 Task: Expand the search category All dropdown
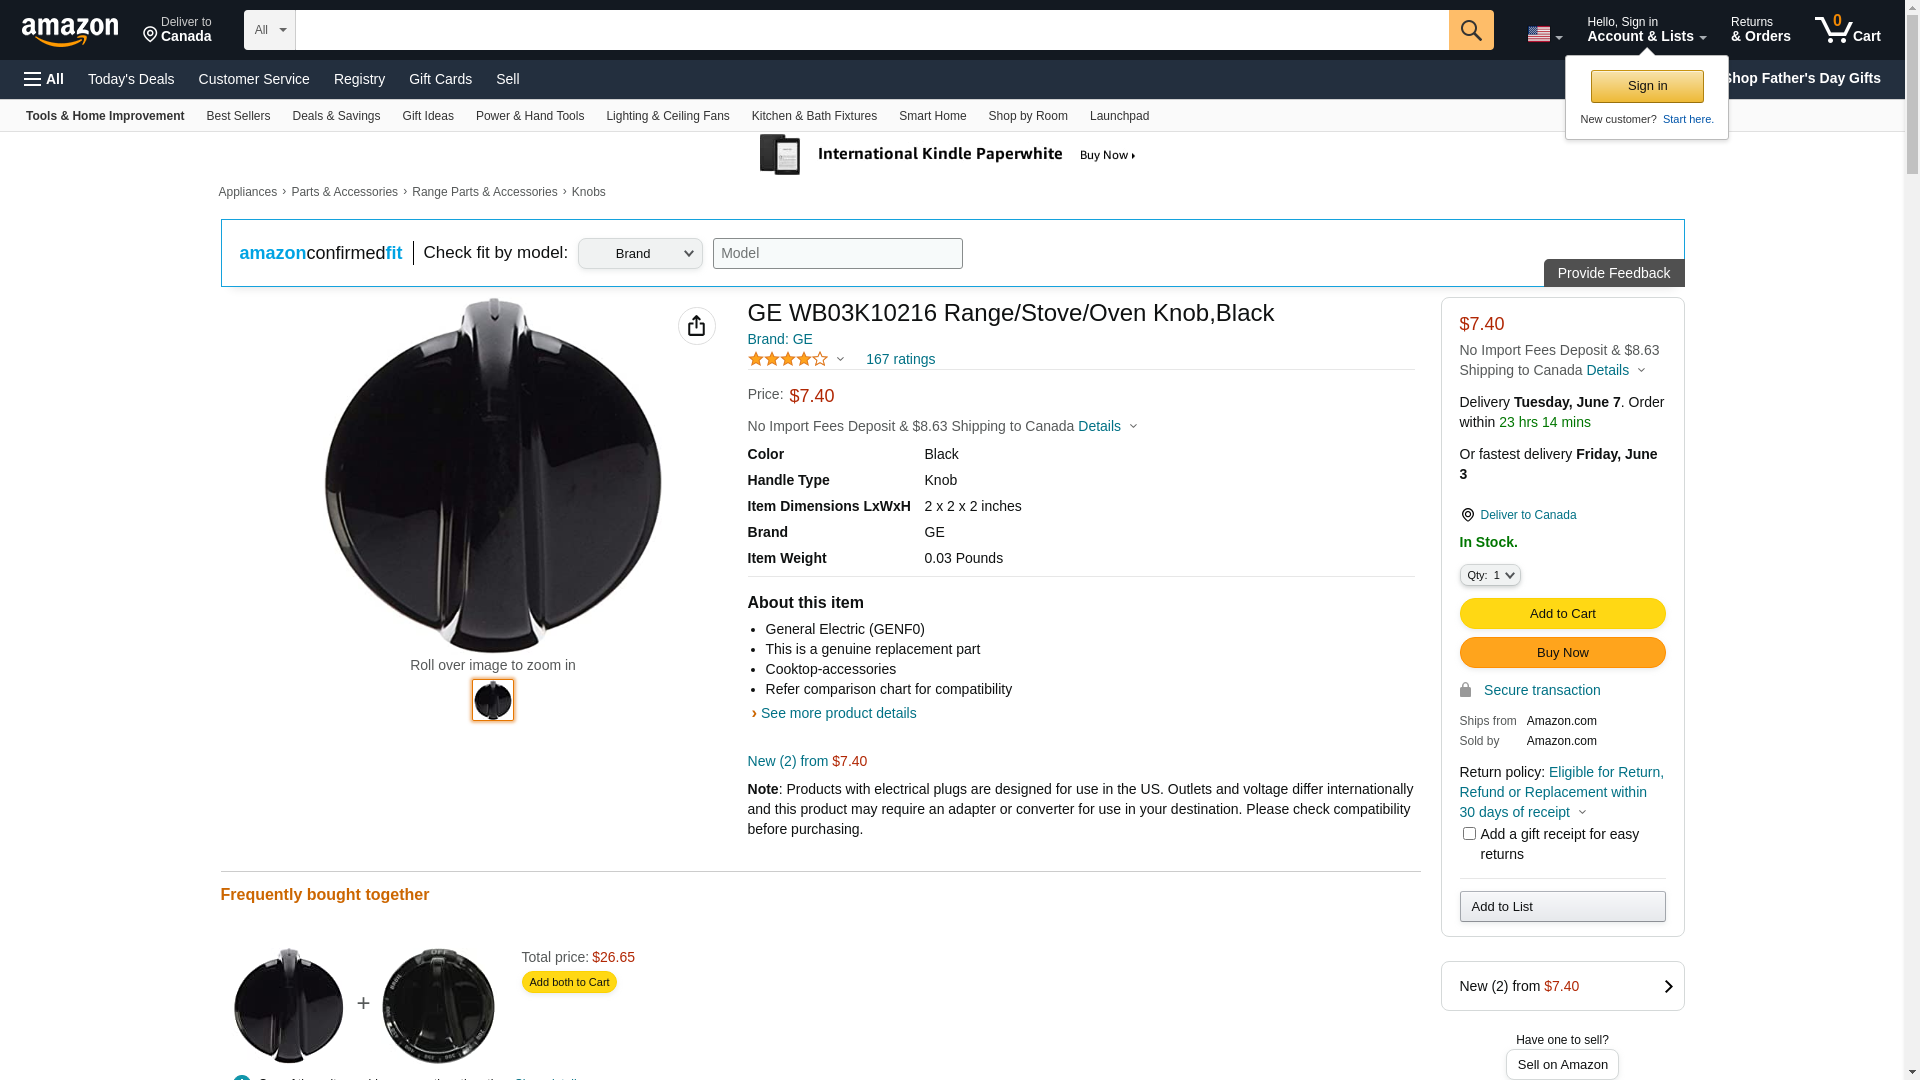click(270, 30)
